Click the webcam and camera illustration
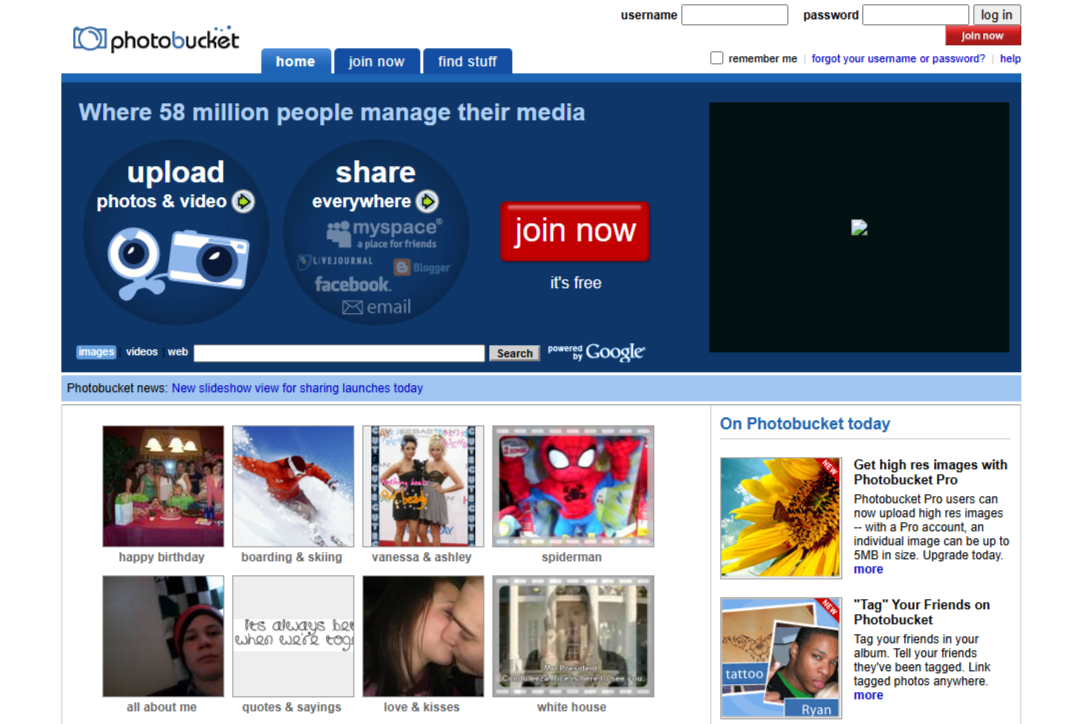Screen dimensions: 1086x724 coord(177,261)
